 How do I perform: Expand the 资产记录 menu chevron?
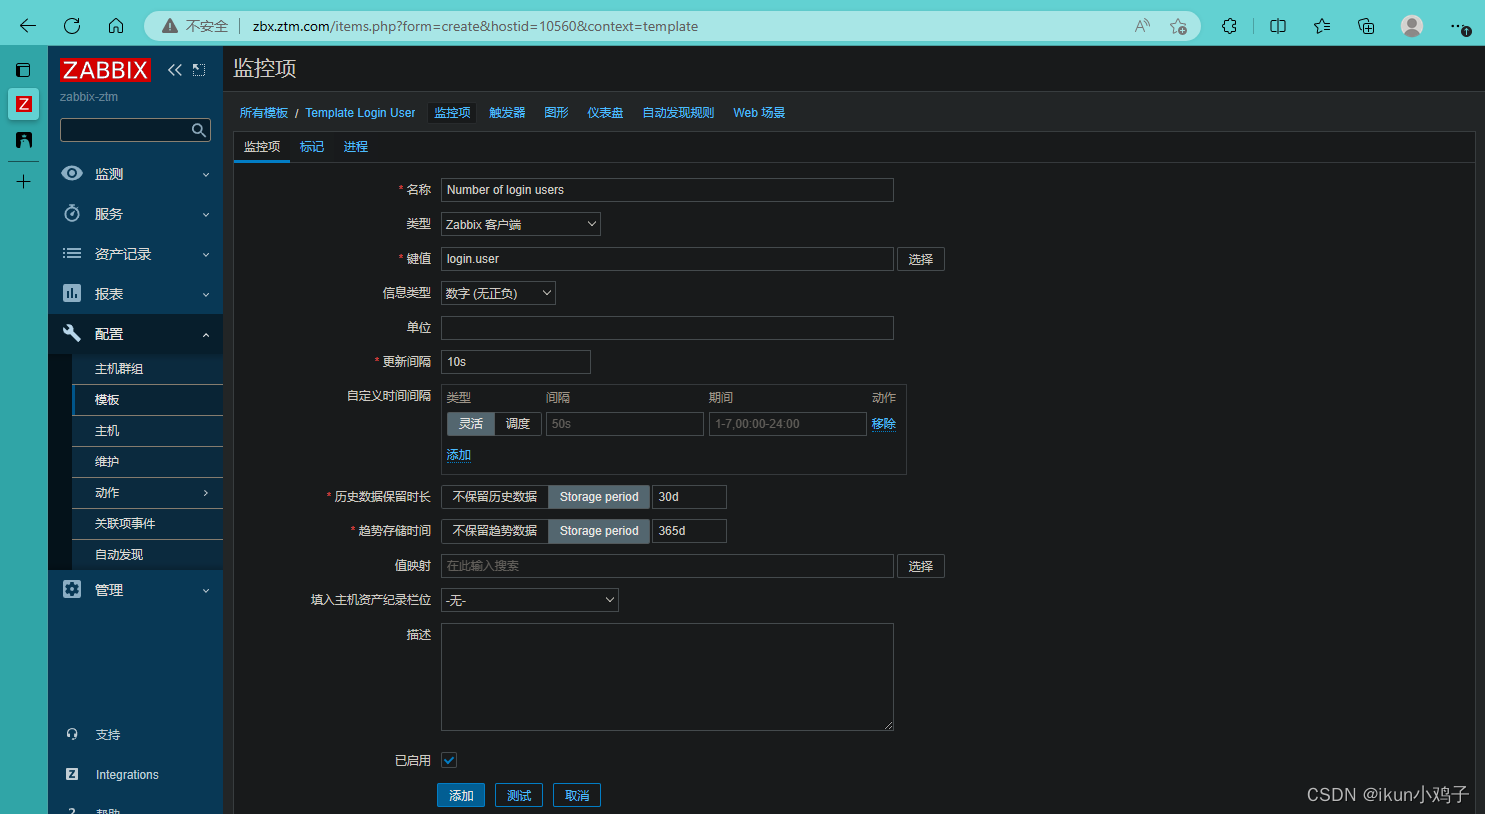pos(206,255)
